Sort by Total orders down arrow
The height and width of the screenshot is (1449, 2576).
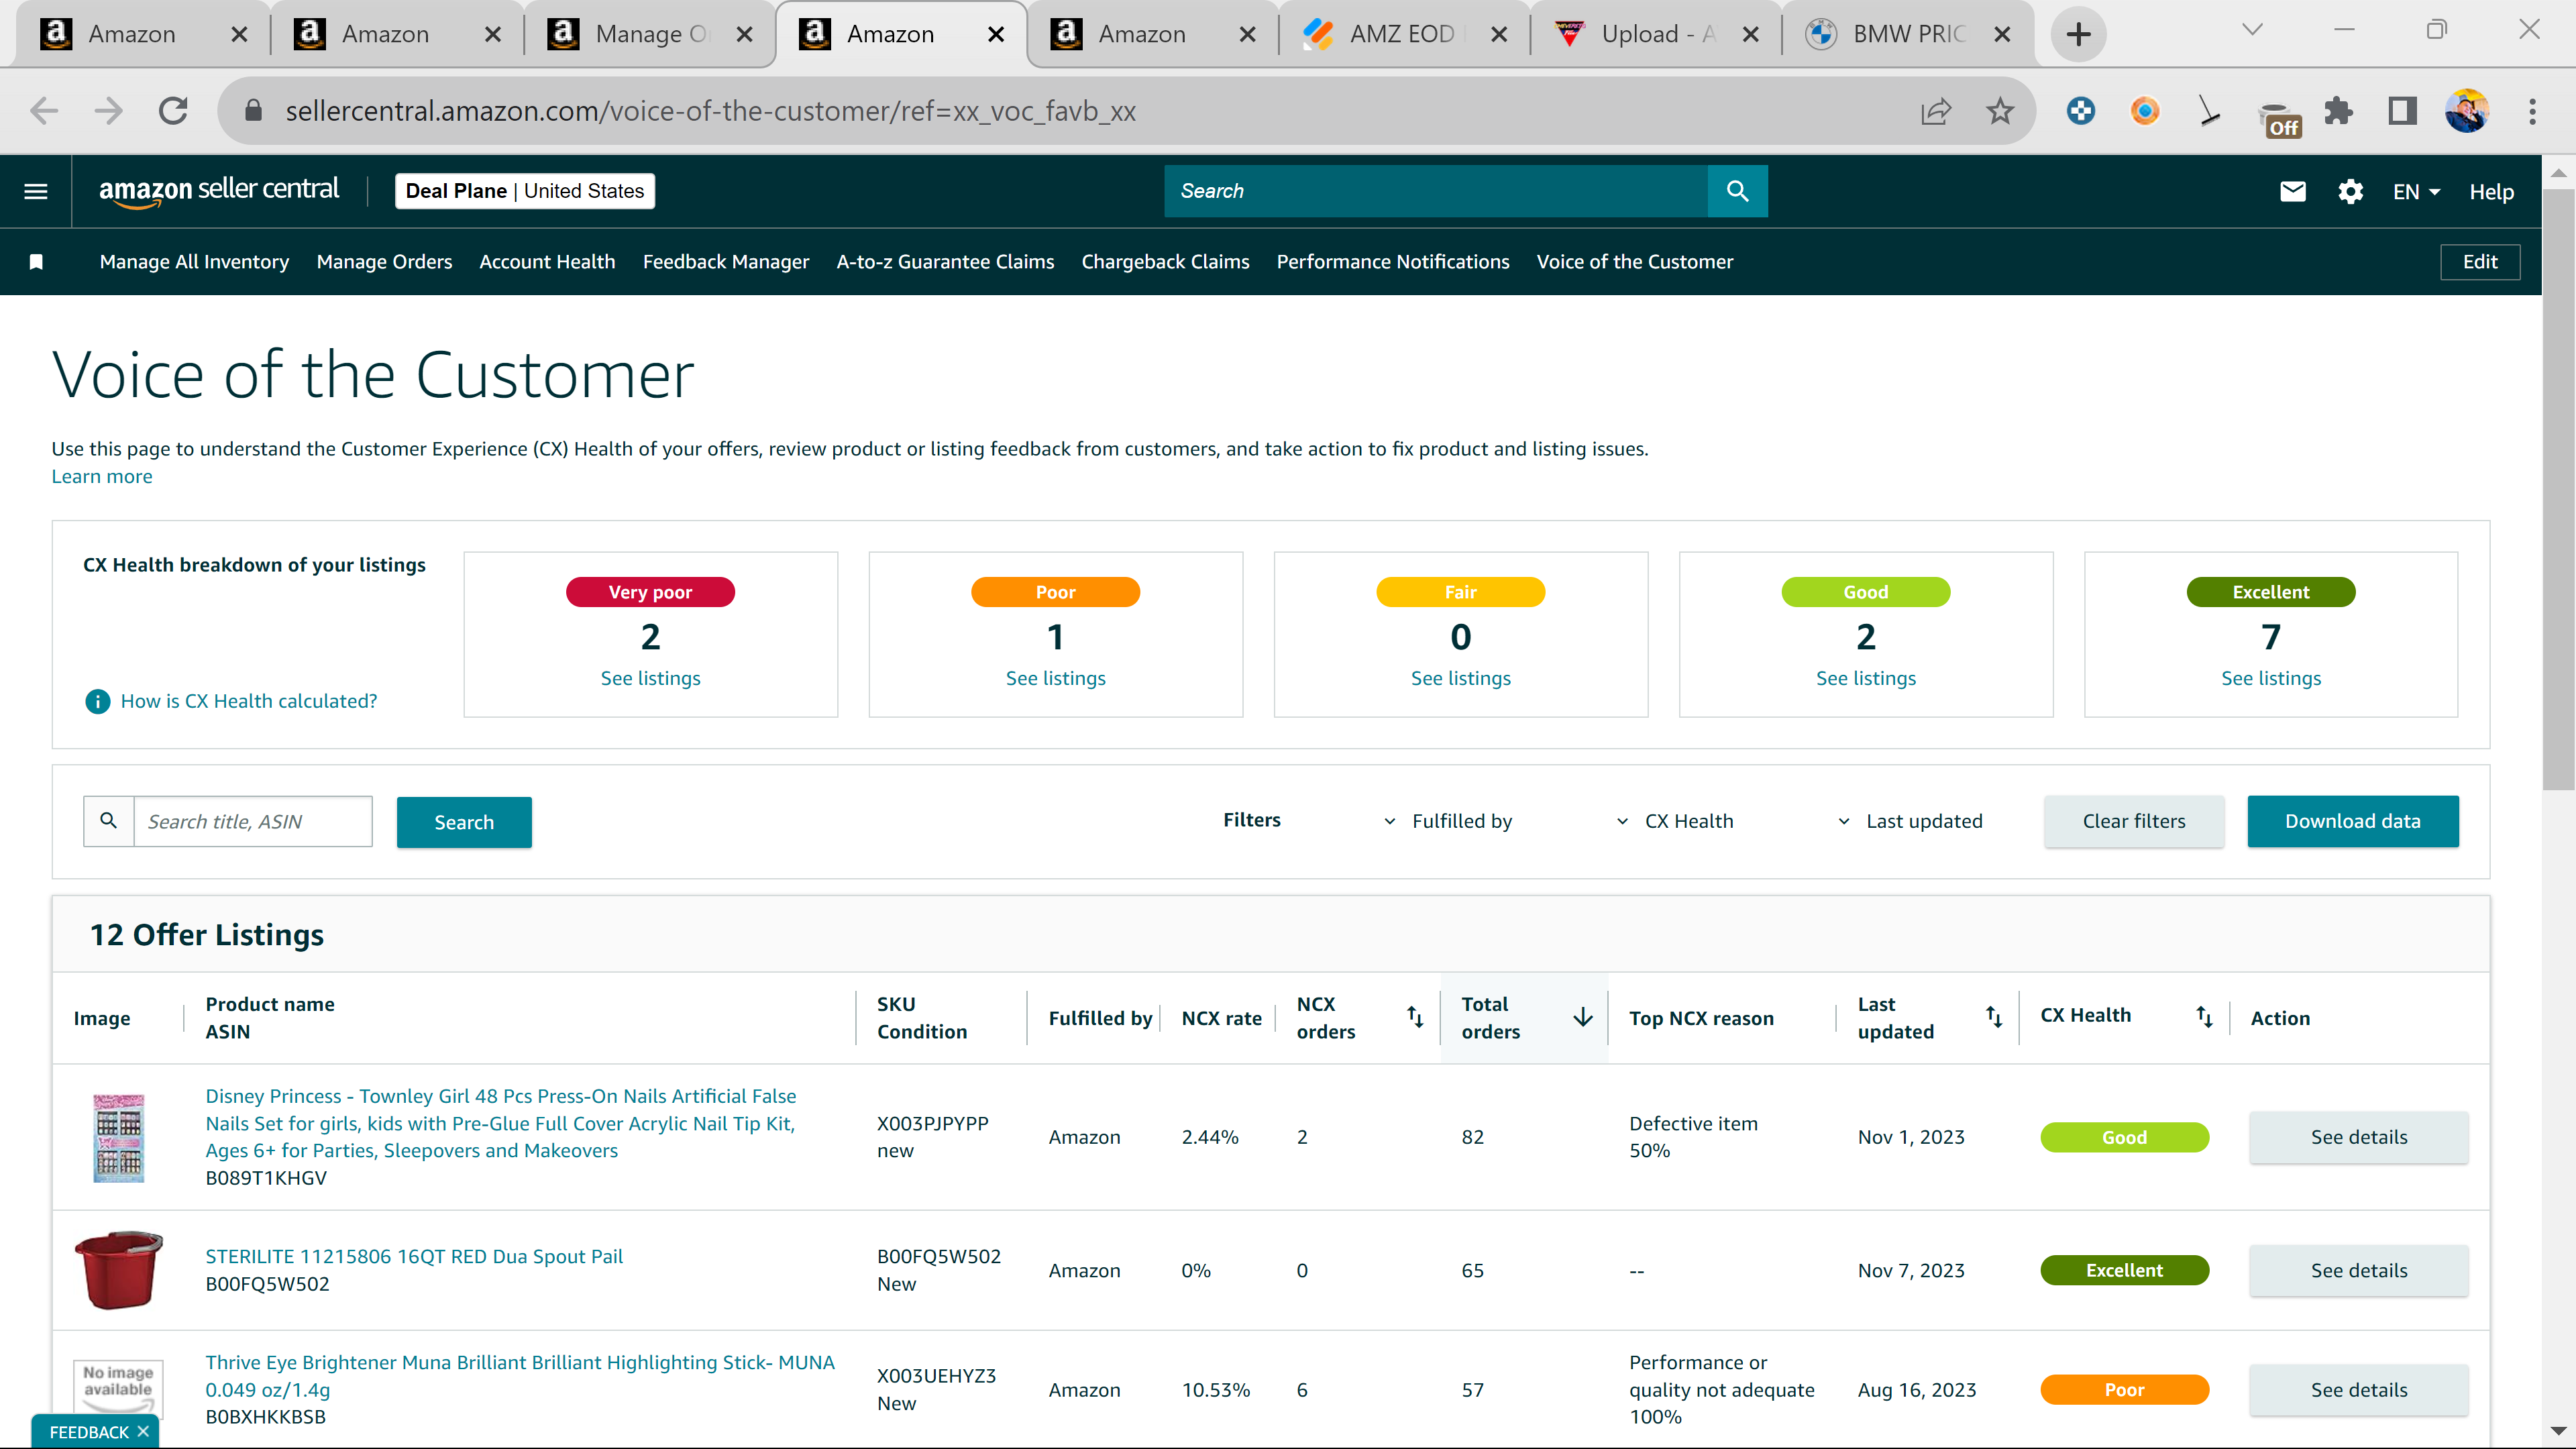click(1582, 1017)
